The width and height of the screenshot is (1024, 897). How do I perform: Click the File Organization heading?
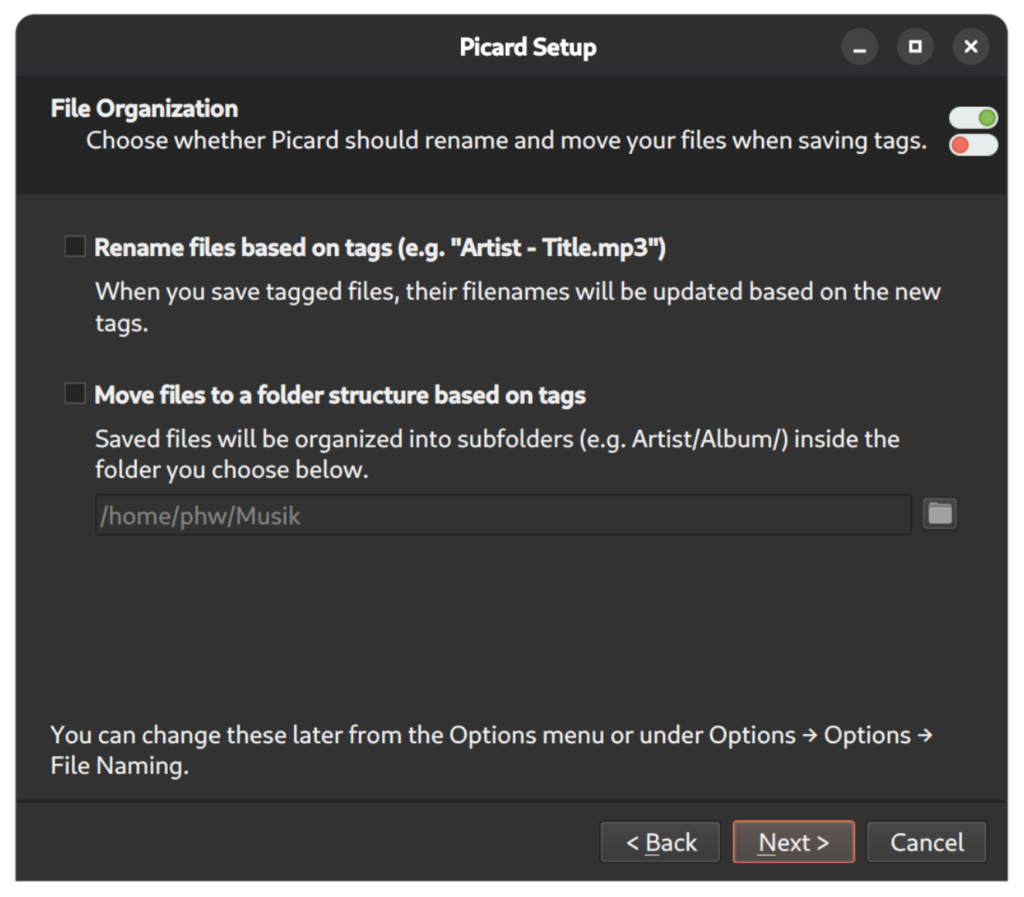tap(144, 108)
